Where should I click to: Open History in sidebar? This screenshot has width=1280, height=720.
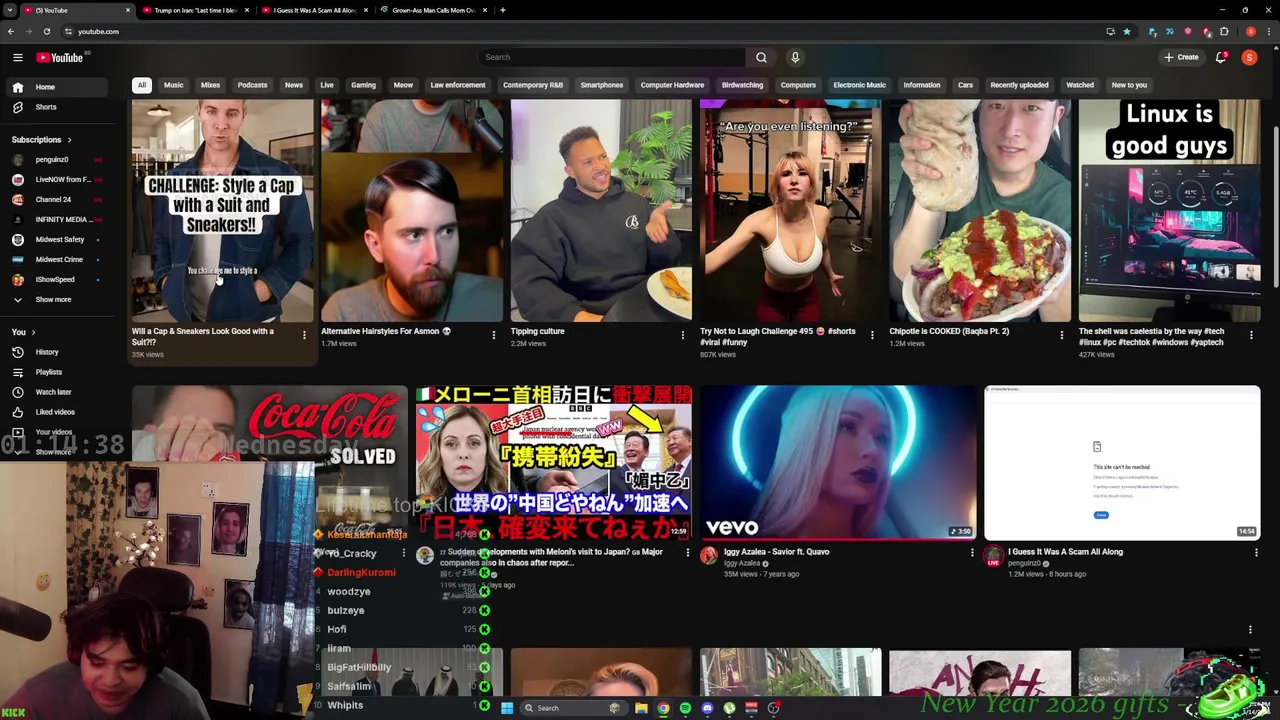pyautogui.click(x=58, y=352)
